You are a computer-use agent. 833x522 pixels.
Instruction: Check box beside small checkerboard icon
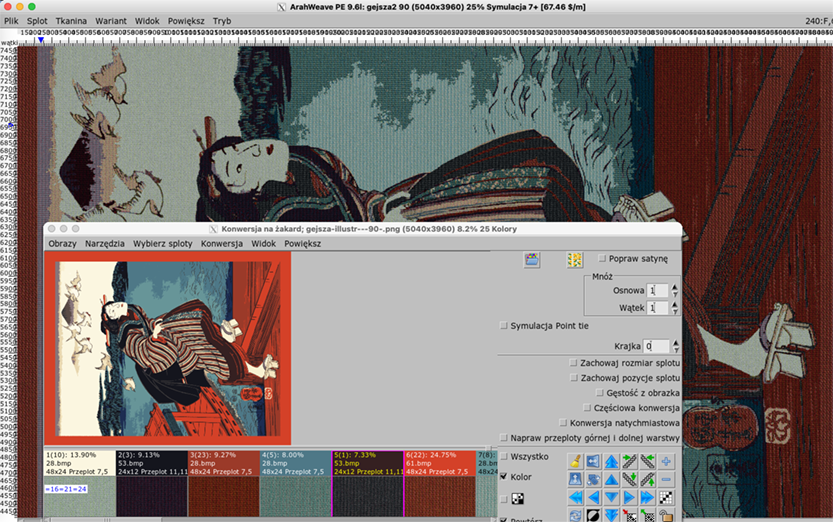504,499
